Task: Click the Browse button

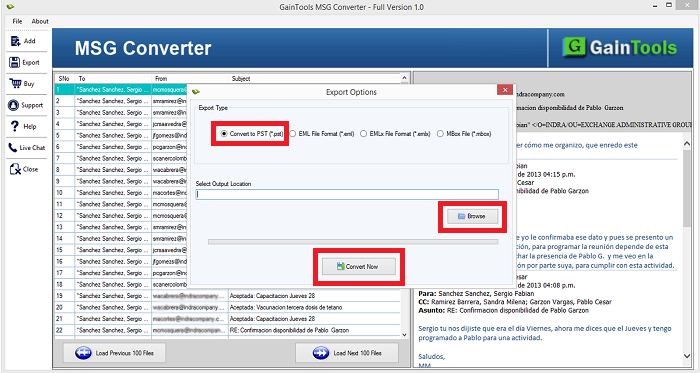Action: coord(472,216)
